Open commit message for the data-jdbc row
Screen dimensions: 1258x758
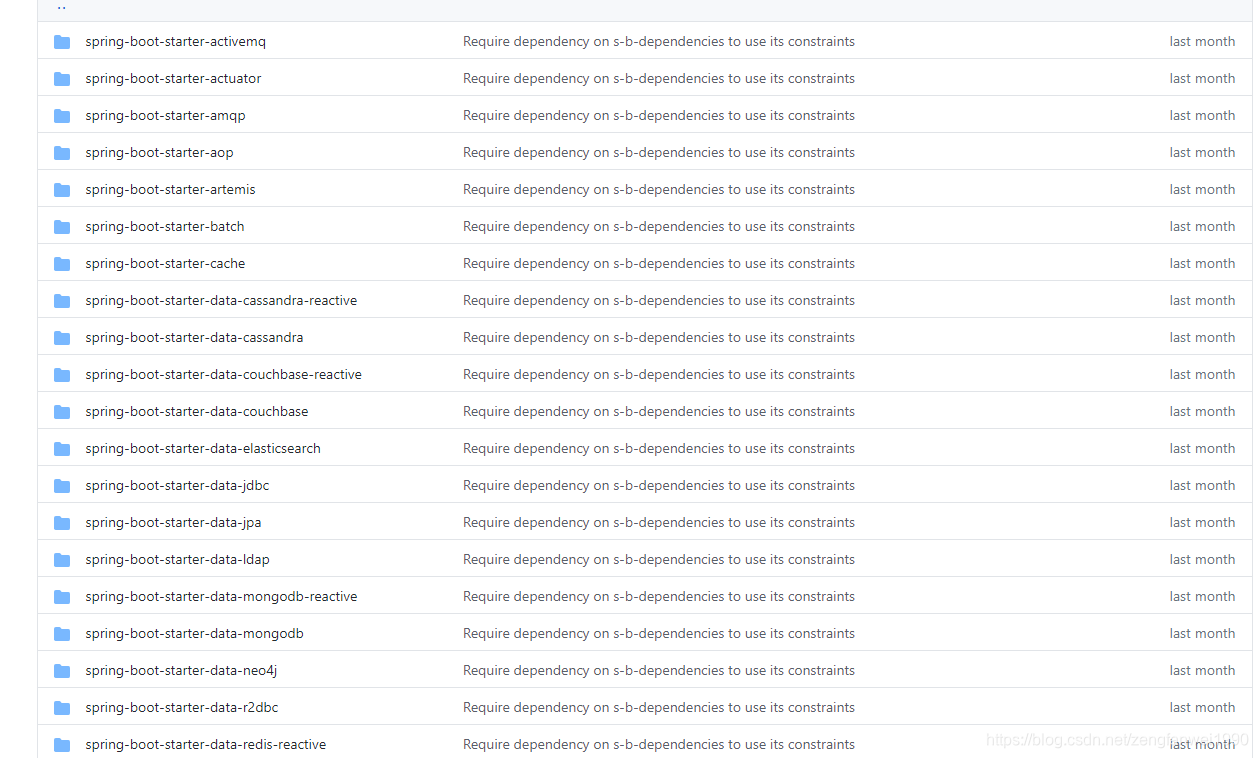click(x=659, y=486)
